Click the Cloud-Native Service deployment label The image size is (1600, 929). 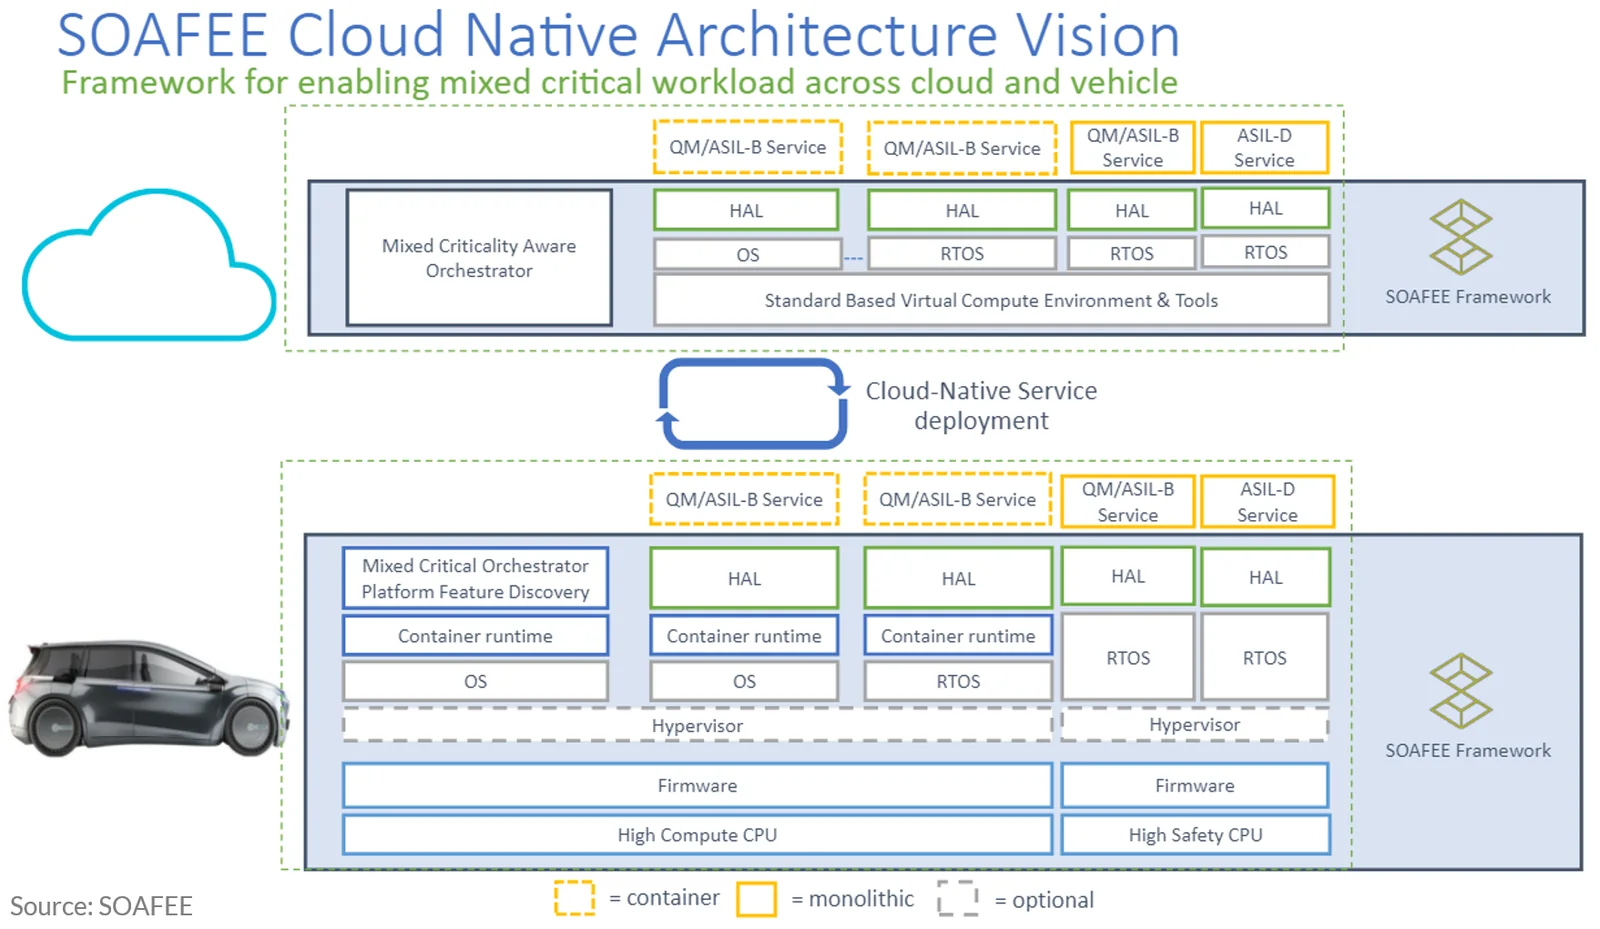[981, 405]
